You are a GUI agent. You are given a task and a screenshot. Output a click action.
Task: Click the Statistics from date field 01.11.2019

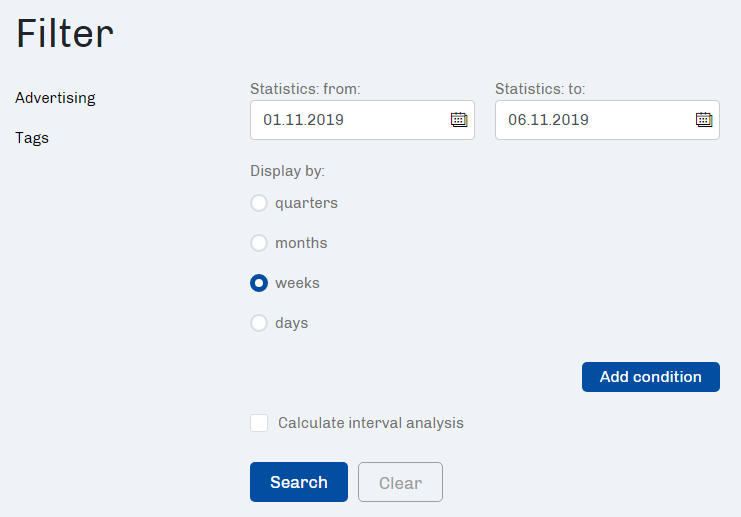362,120
